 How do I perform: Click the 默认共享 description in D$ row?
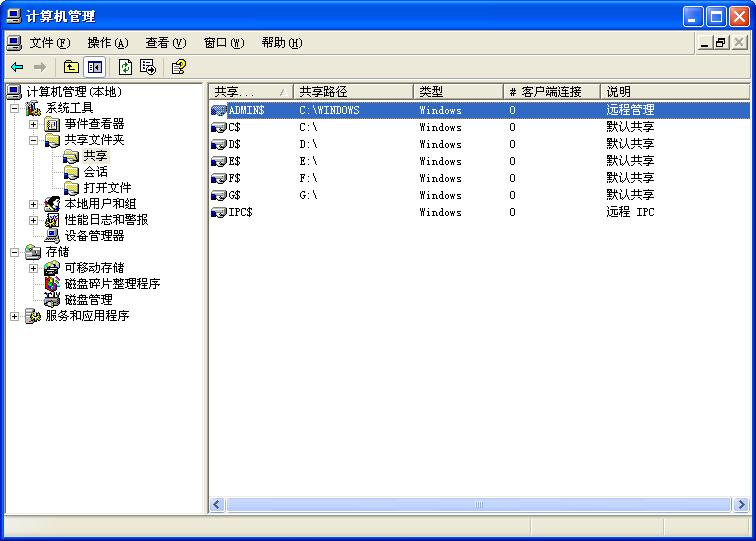630,144
